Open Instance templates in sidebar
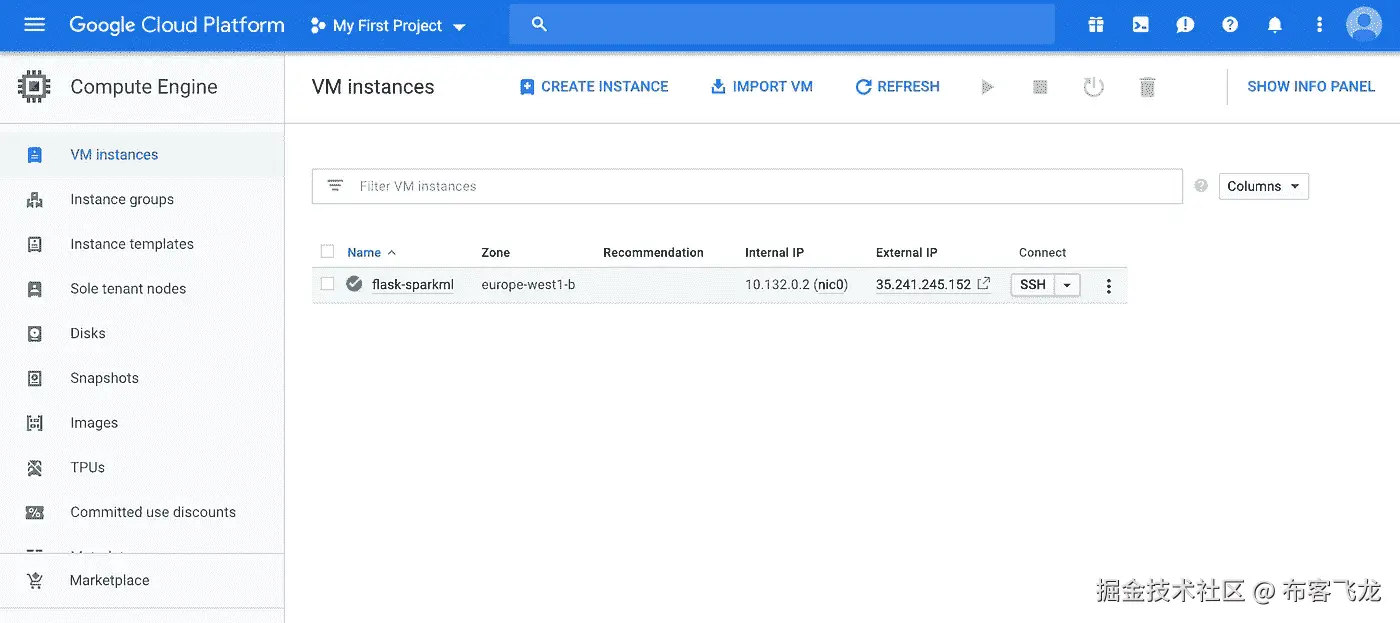 pyautogui.click(x=142, y=244)
